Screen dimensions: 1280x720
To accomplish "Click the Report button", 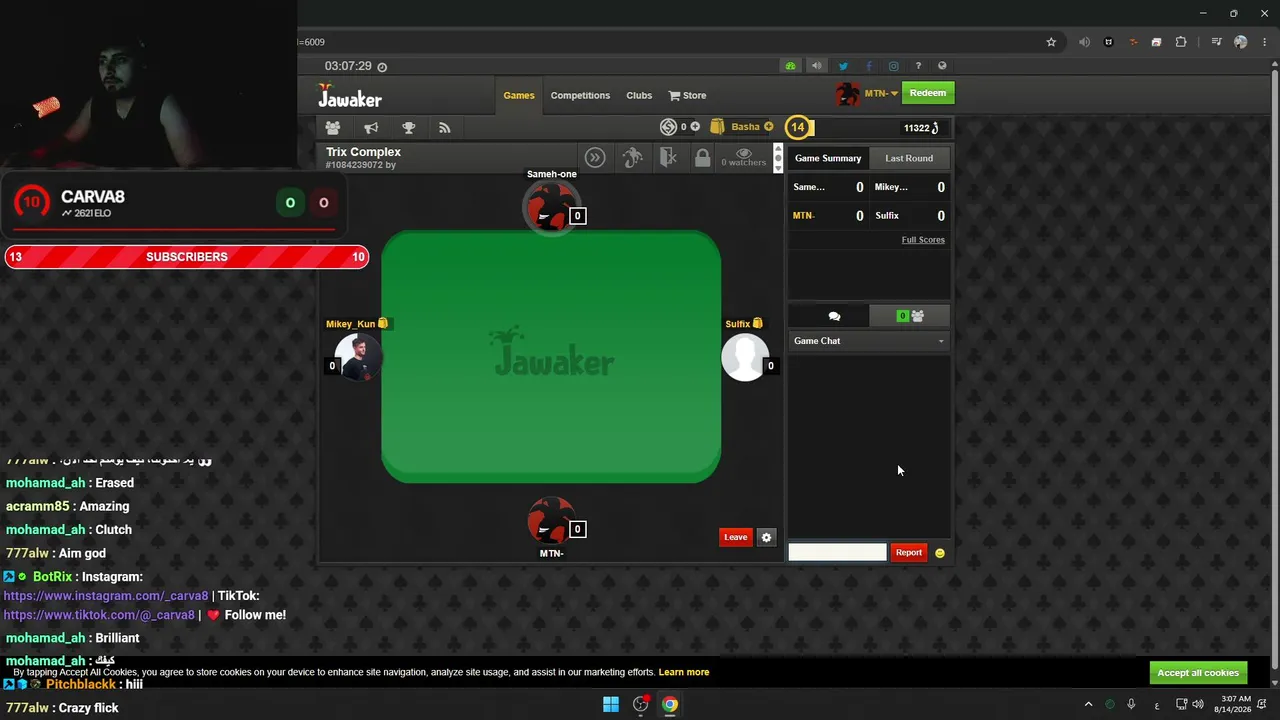I will pyautogui.click(x=909, y=553).
